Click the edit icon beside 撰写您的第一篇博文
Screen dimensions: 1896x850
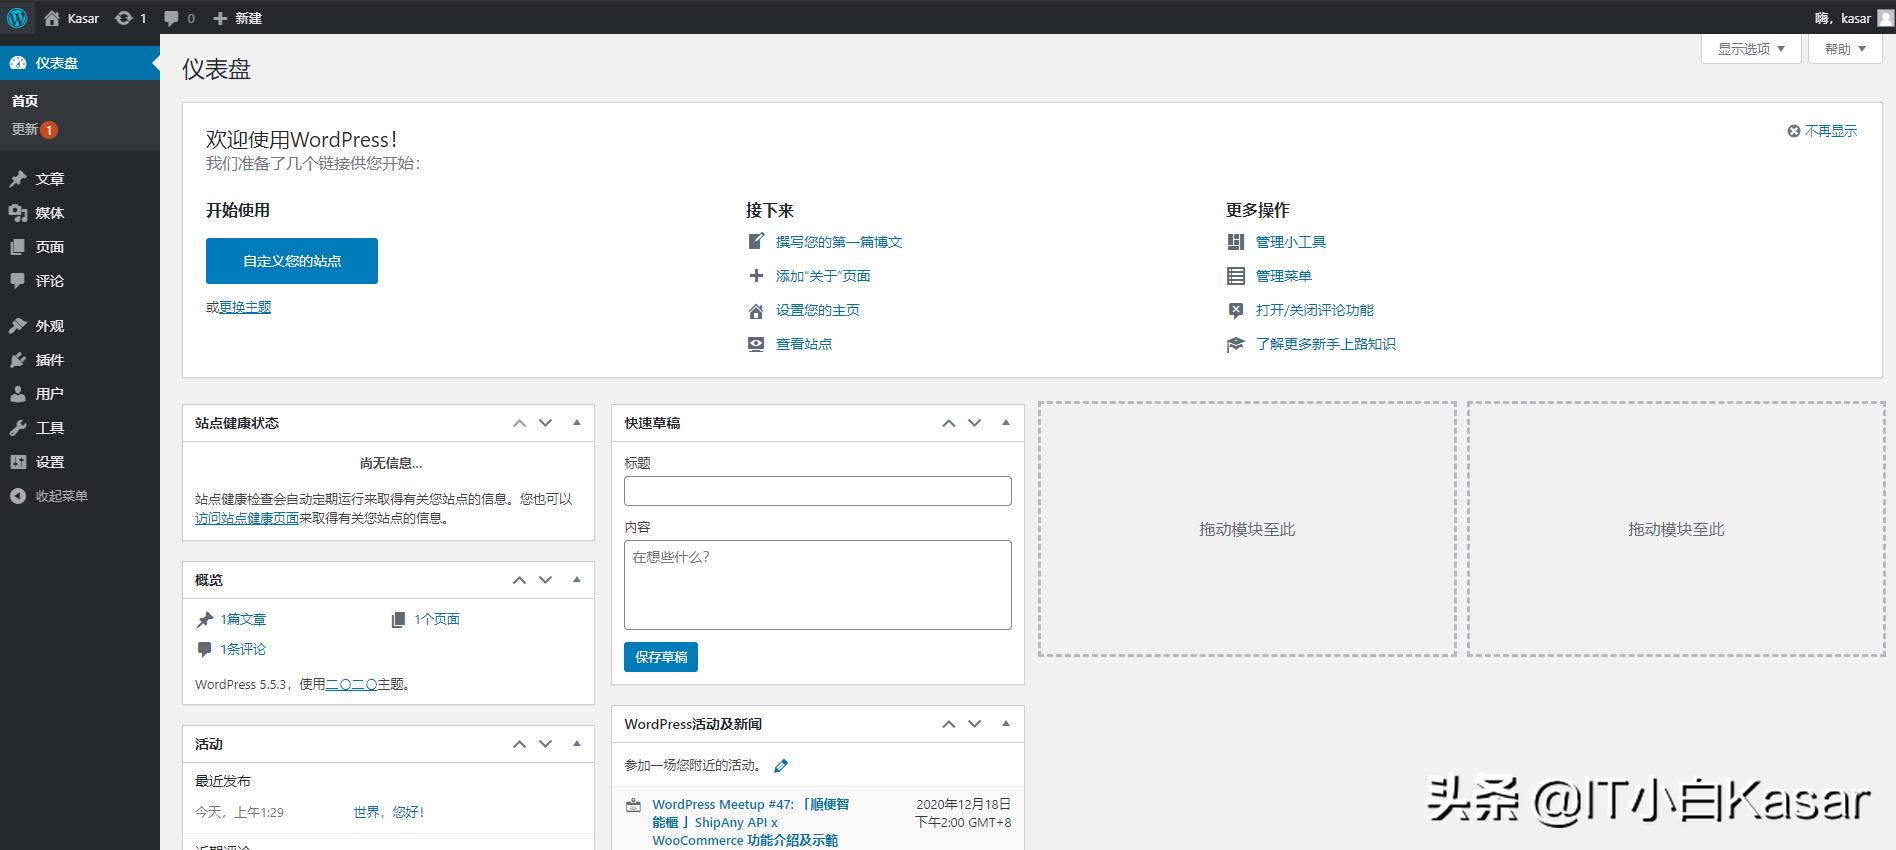757,241
